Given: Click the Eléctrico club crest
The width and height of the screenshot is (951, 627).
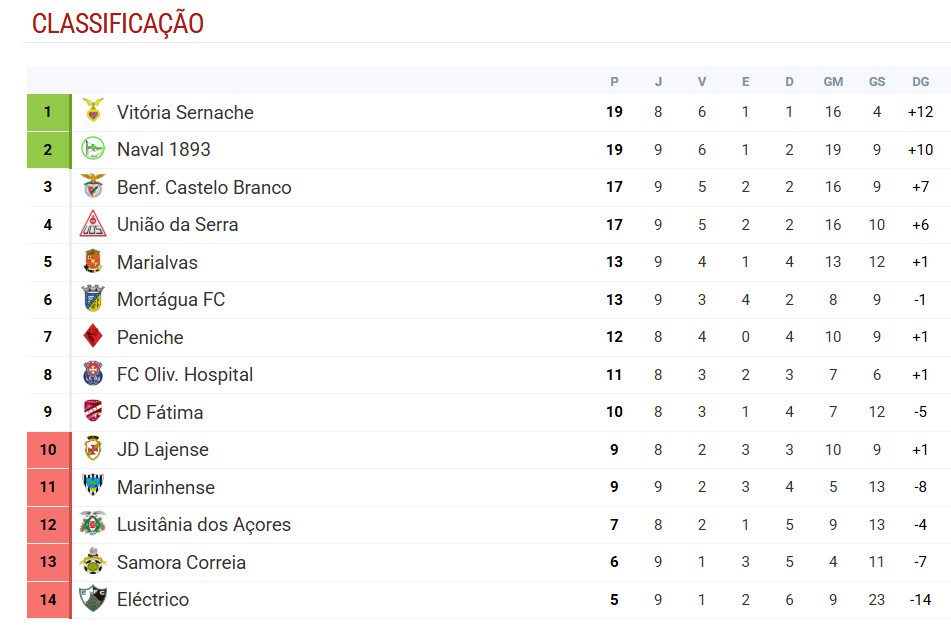Looking at the screenshot, I should [x=93, y=598].
